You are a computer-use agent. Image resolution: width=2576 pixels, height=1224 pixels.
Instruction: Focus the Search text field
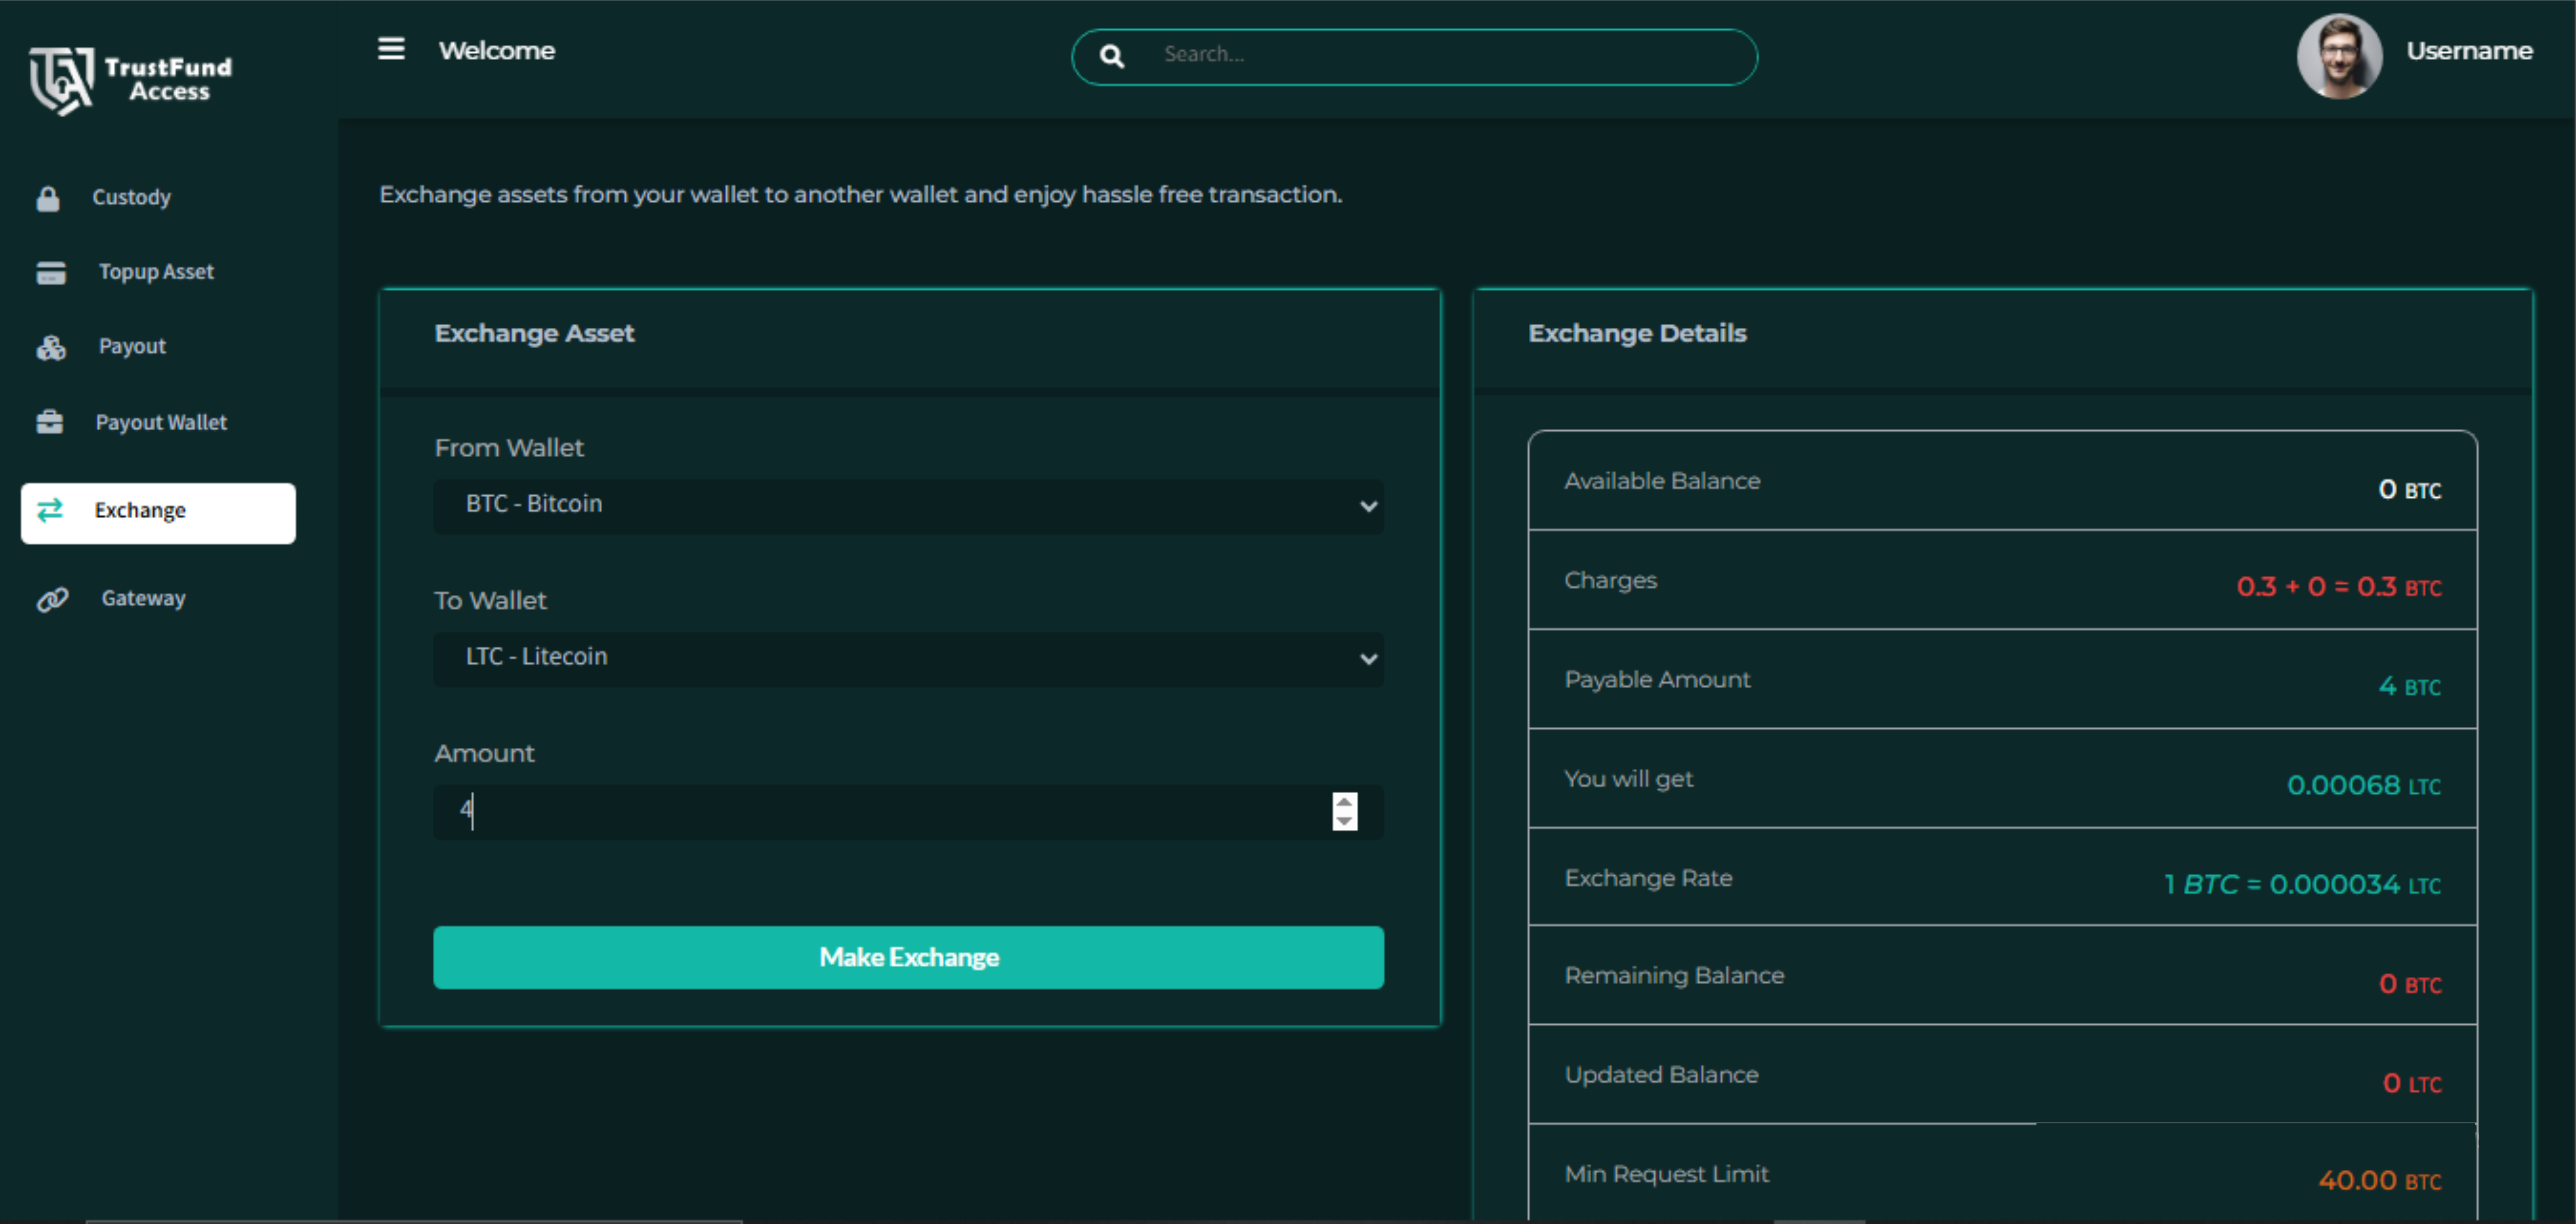coord(1440,55)
